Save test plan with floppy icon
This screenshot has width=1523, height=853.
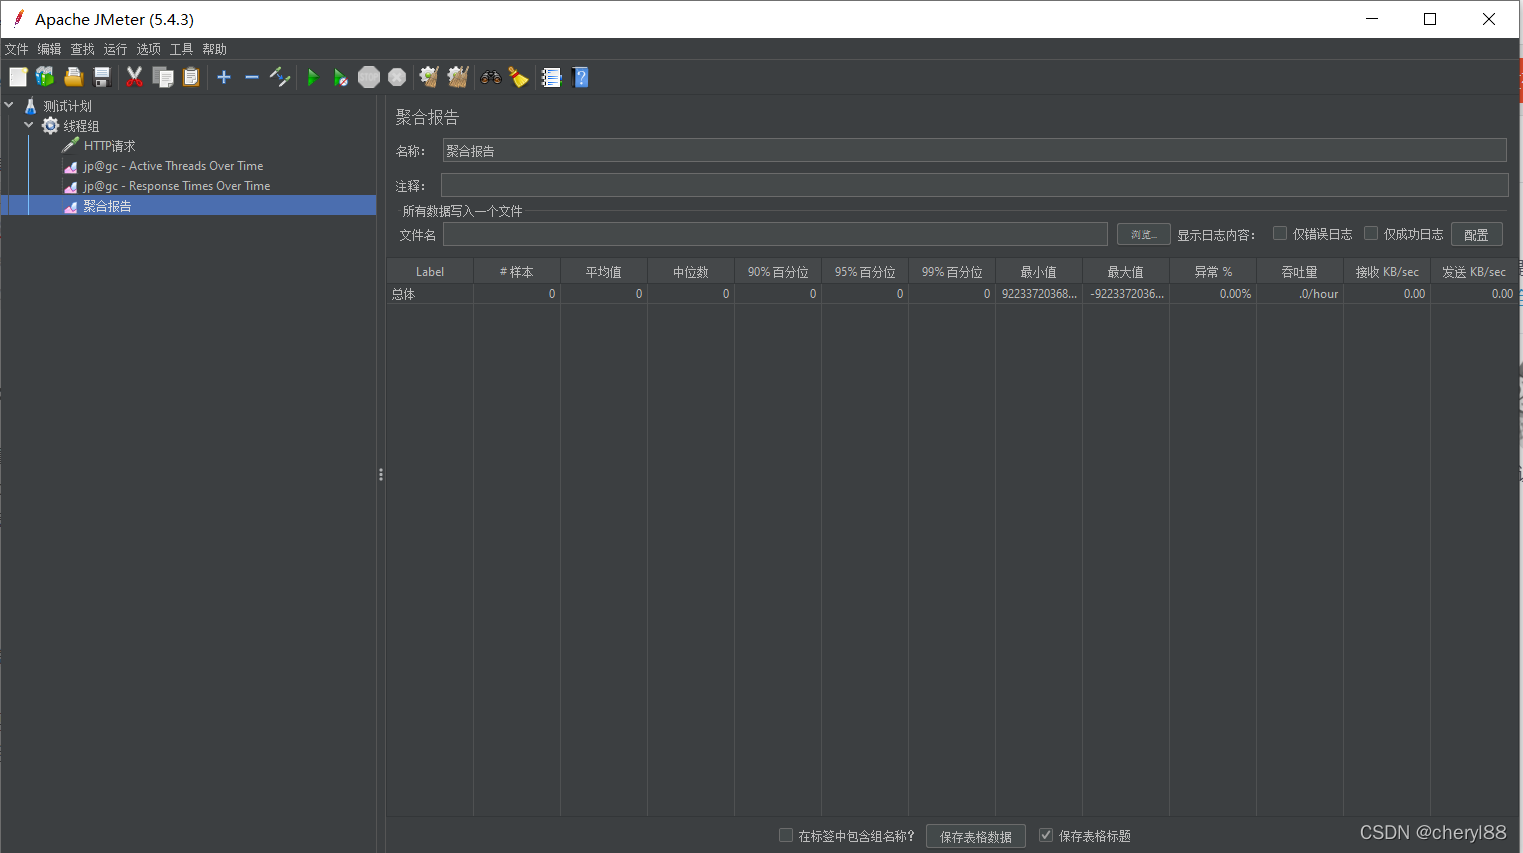(x=101, y=77)
